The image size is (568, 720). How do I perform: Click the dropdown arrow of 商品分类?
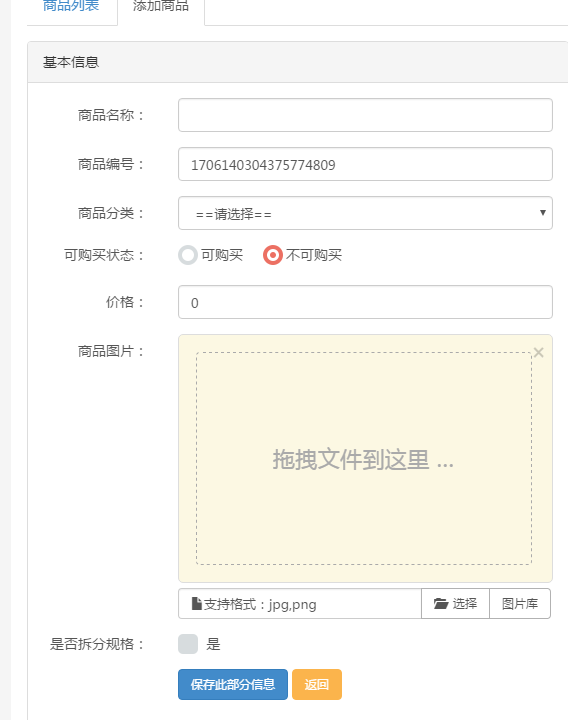pos(543,213)
